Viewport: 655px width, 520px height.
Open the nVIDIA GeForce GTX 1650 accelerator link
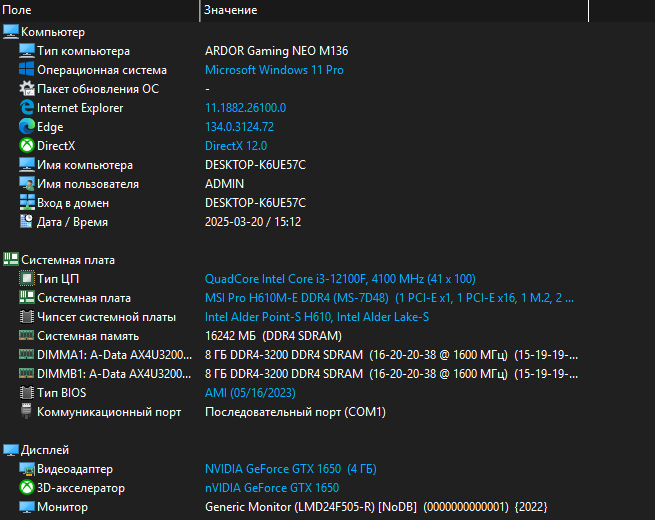[x=272, y=488]
